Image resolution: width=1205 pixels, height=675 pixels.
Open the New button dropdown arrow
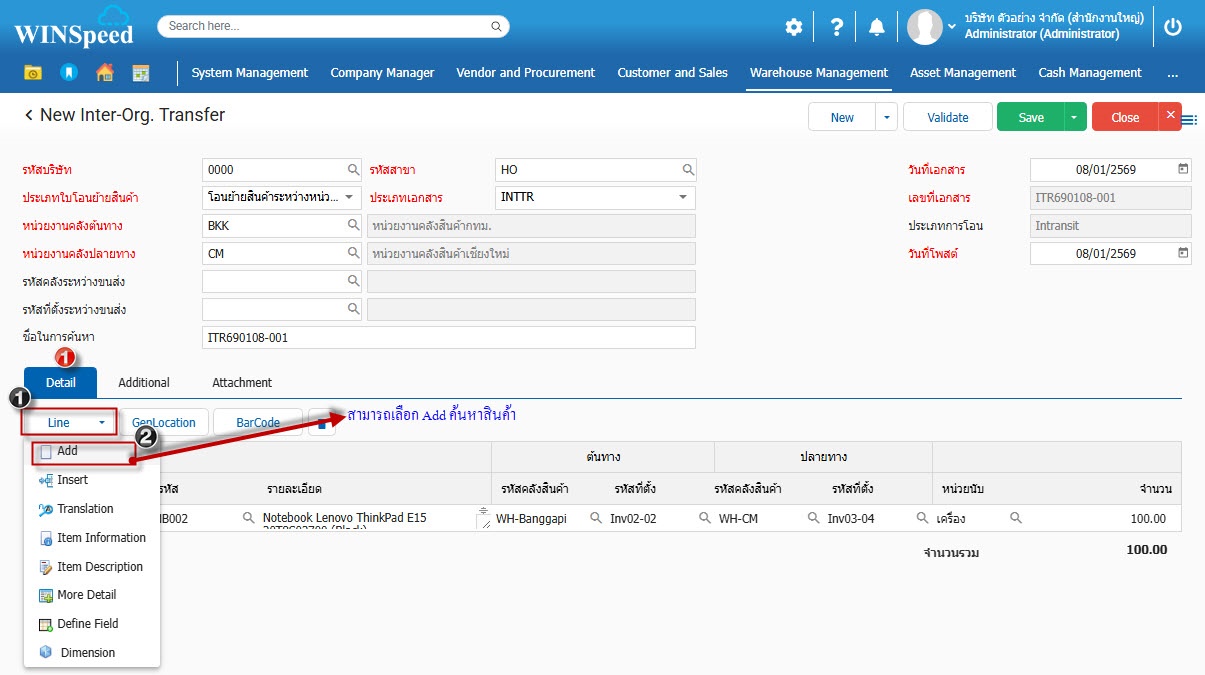[886, 117]
